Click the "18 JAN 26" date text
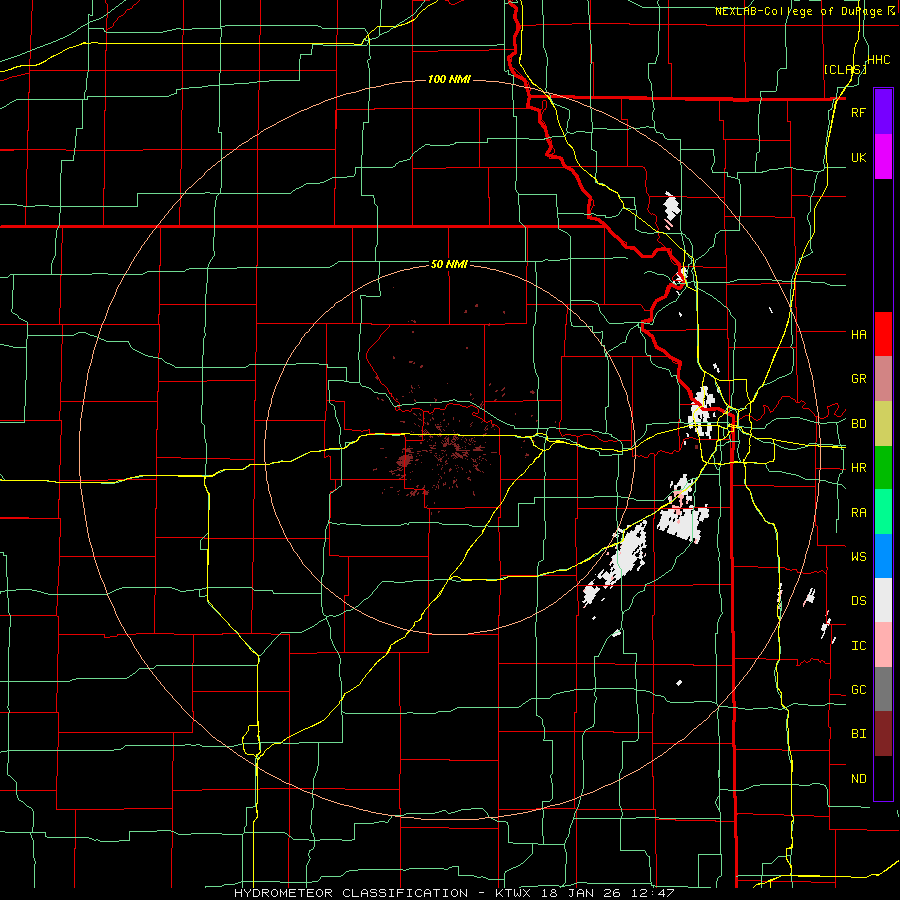The height and width of the screenshot is (900, 900). click(x=582, y=893)
